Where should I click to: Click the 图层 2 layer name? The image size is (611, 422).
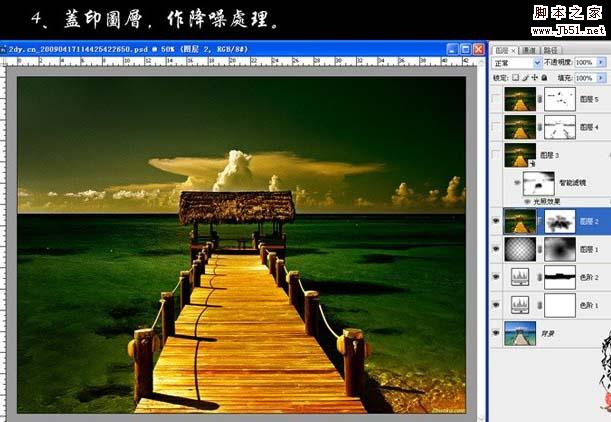[589, 221]
